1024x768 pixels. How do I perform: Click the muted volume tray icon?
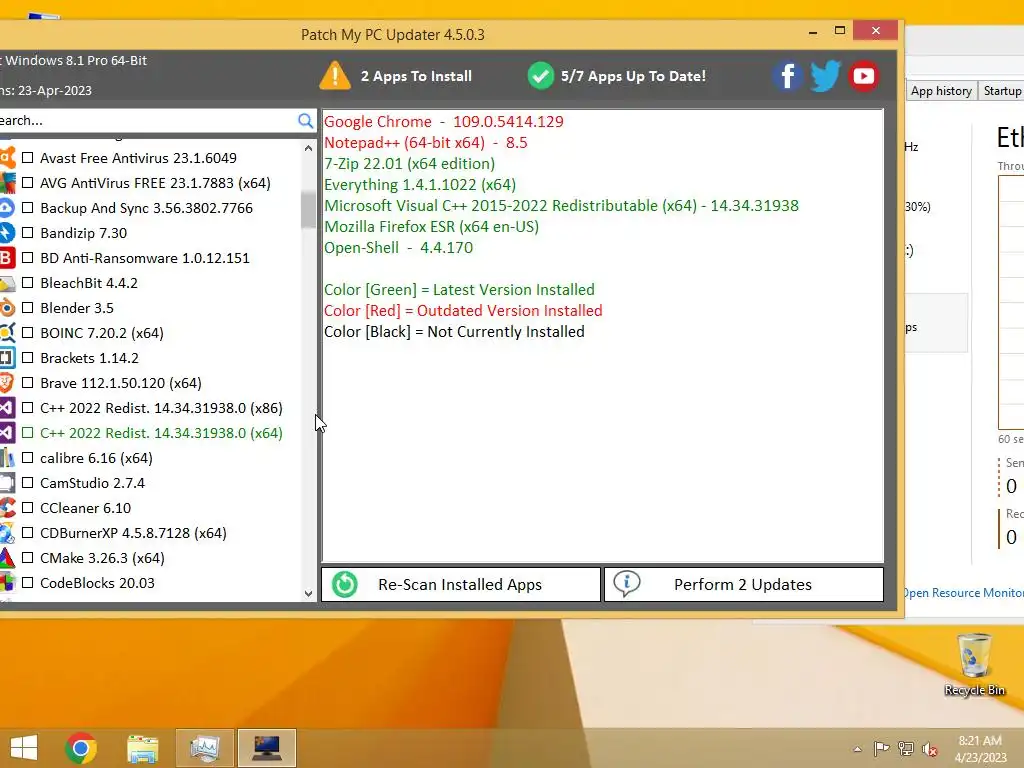coord(929,749)
